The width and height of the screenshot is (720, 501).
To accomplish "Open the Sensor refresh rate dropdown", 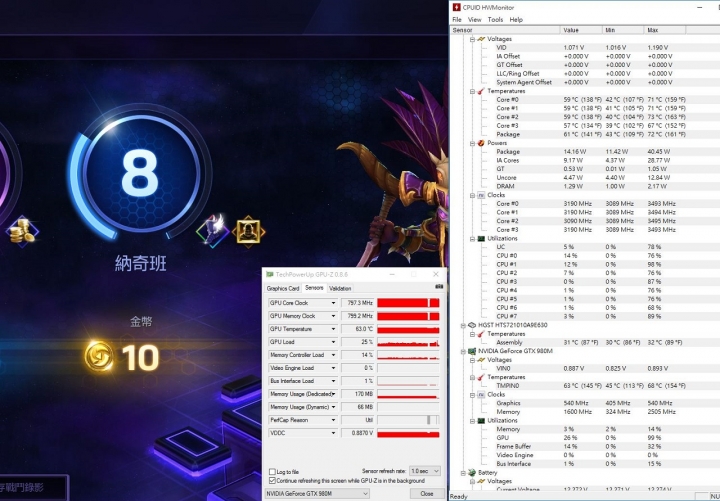I will [425, 471].
